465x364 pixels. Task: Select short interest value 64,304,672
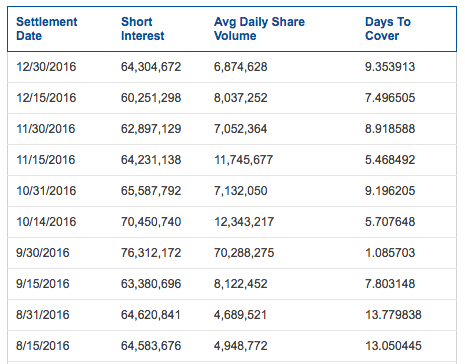click(x=151, y=67)
